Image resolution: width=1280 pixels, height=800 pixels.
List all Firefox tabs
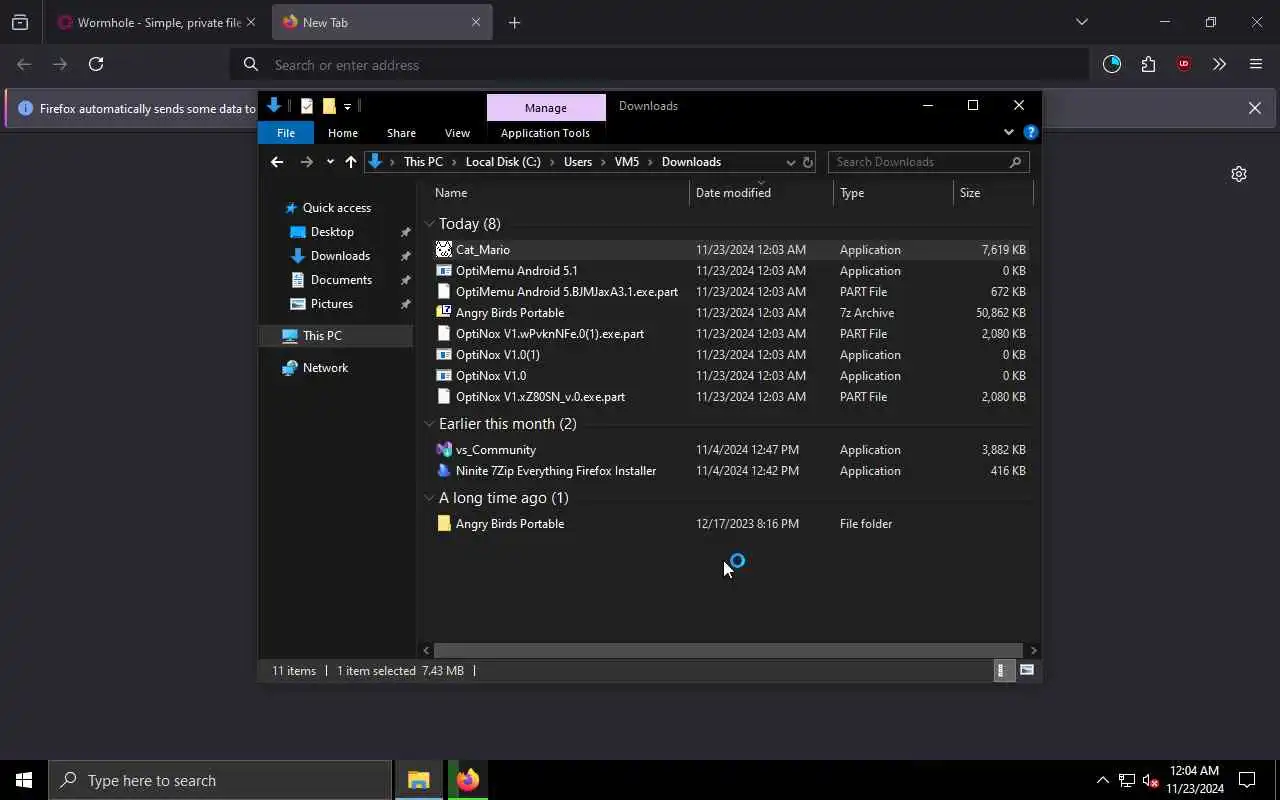[1081, 22]
